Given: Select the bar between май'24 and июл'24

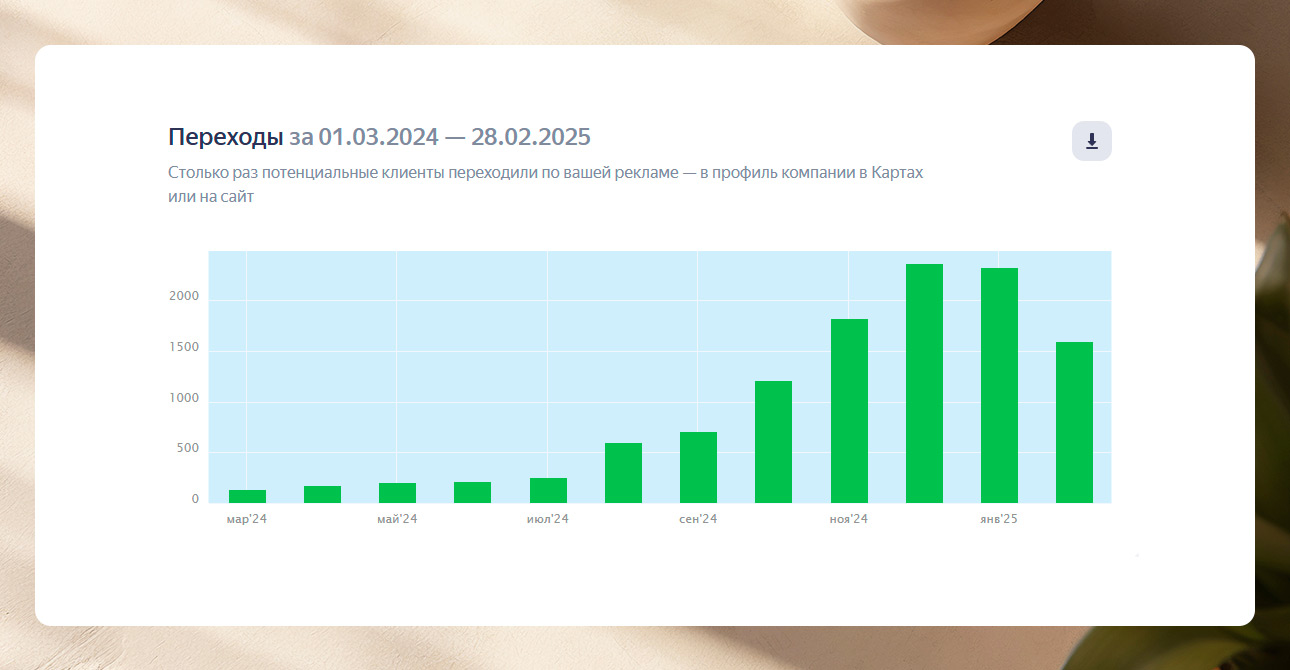Looking at the screenshot, I should [472, 492].
